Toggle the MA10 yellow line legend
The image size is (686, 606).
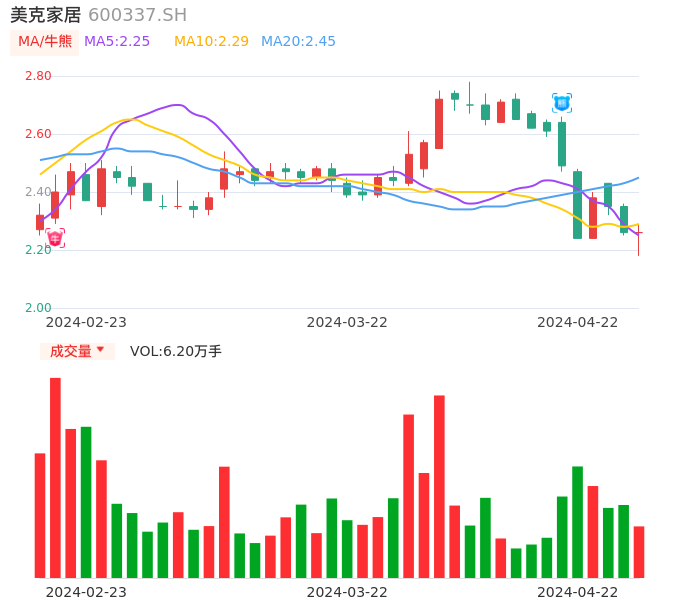(211, 41)
